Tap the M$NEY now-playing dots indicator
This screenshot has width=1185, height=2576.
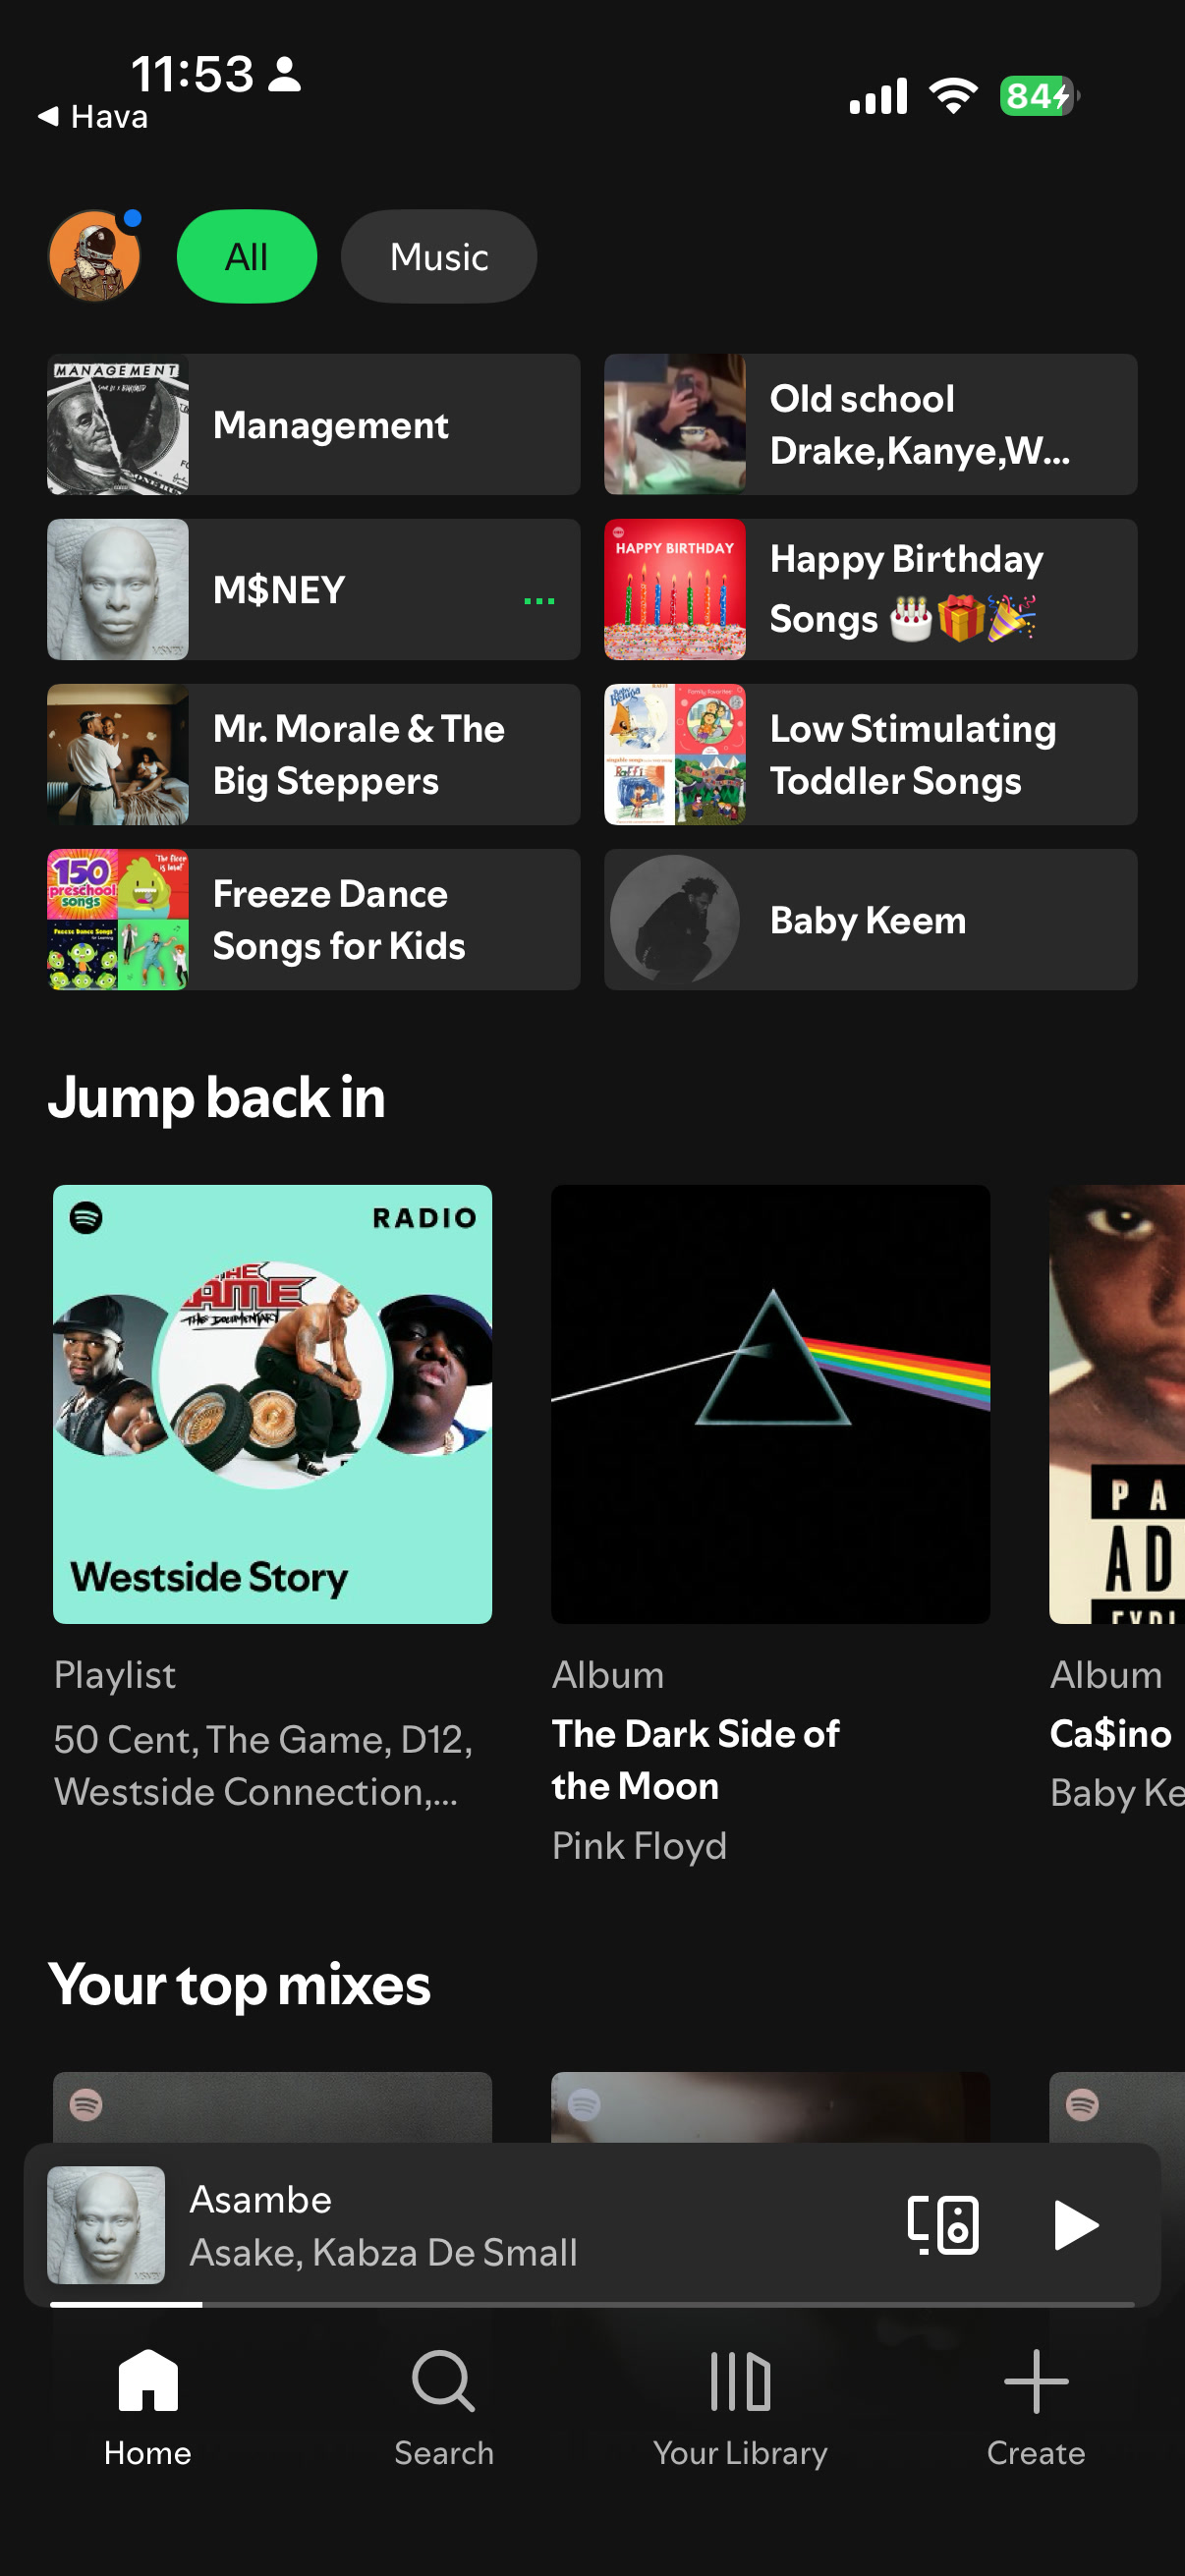[x=539, y=600]
